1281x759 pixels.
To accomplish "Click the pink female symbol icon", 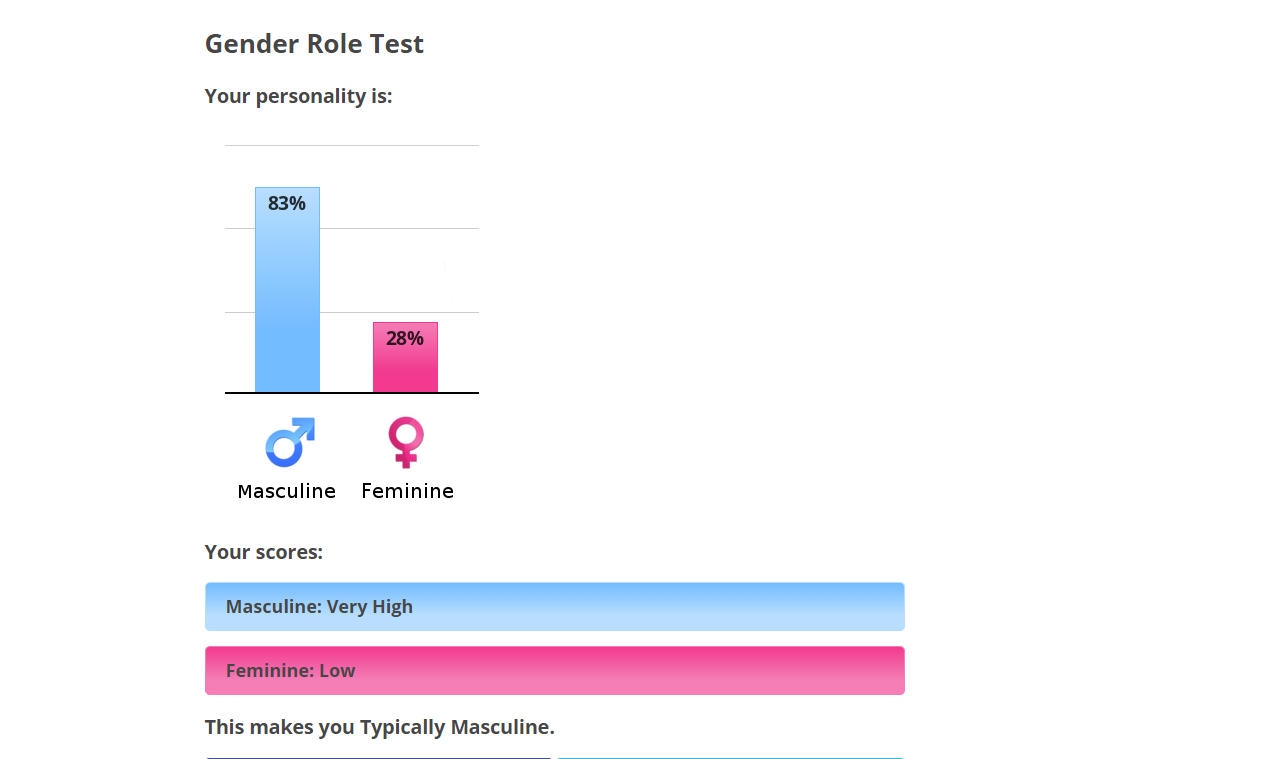I will coord(406,442).
